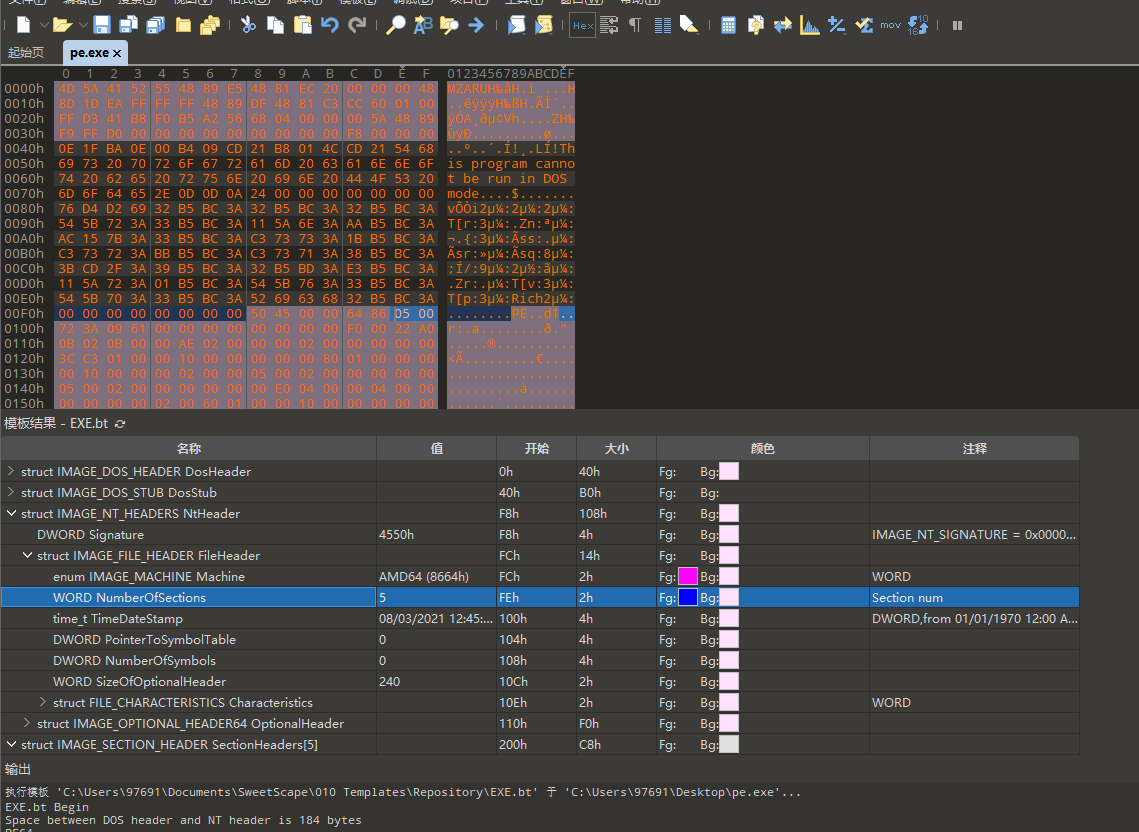Toggle the paragraph mark display icon
The height and width of the screenshot is (832, 1139).
[x=635, y=25]
